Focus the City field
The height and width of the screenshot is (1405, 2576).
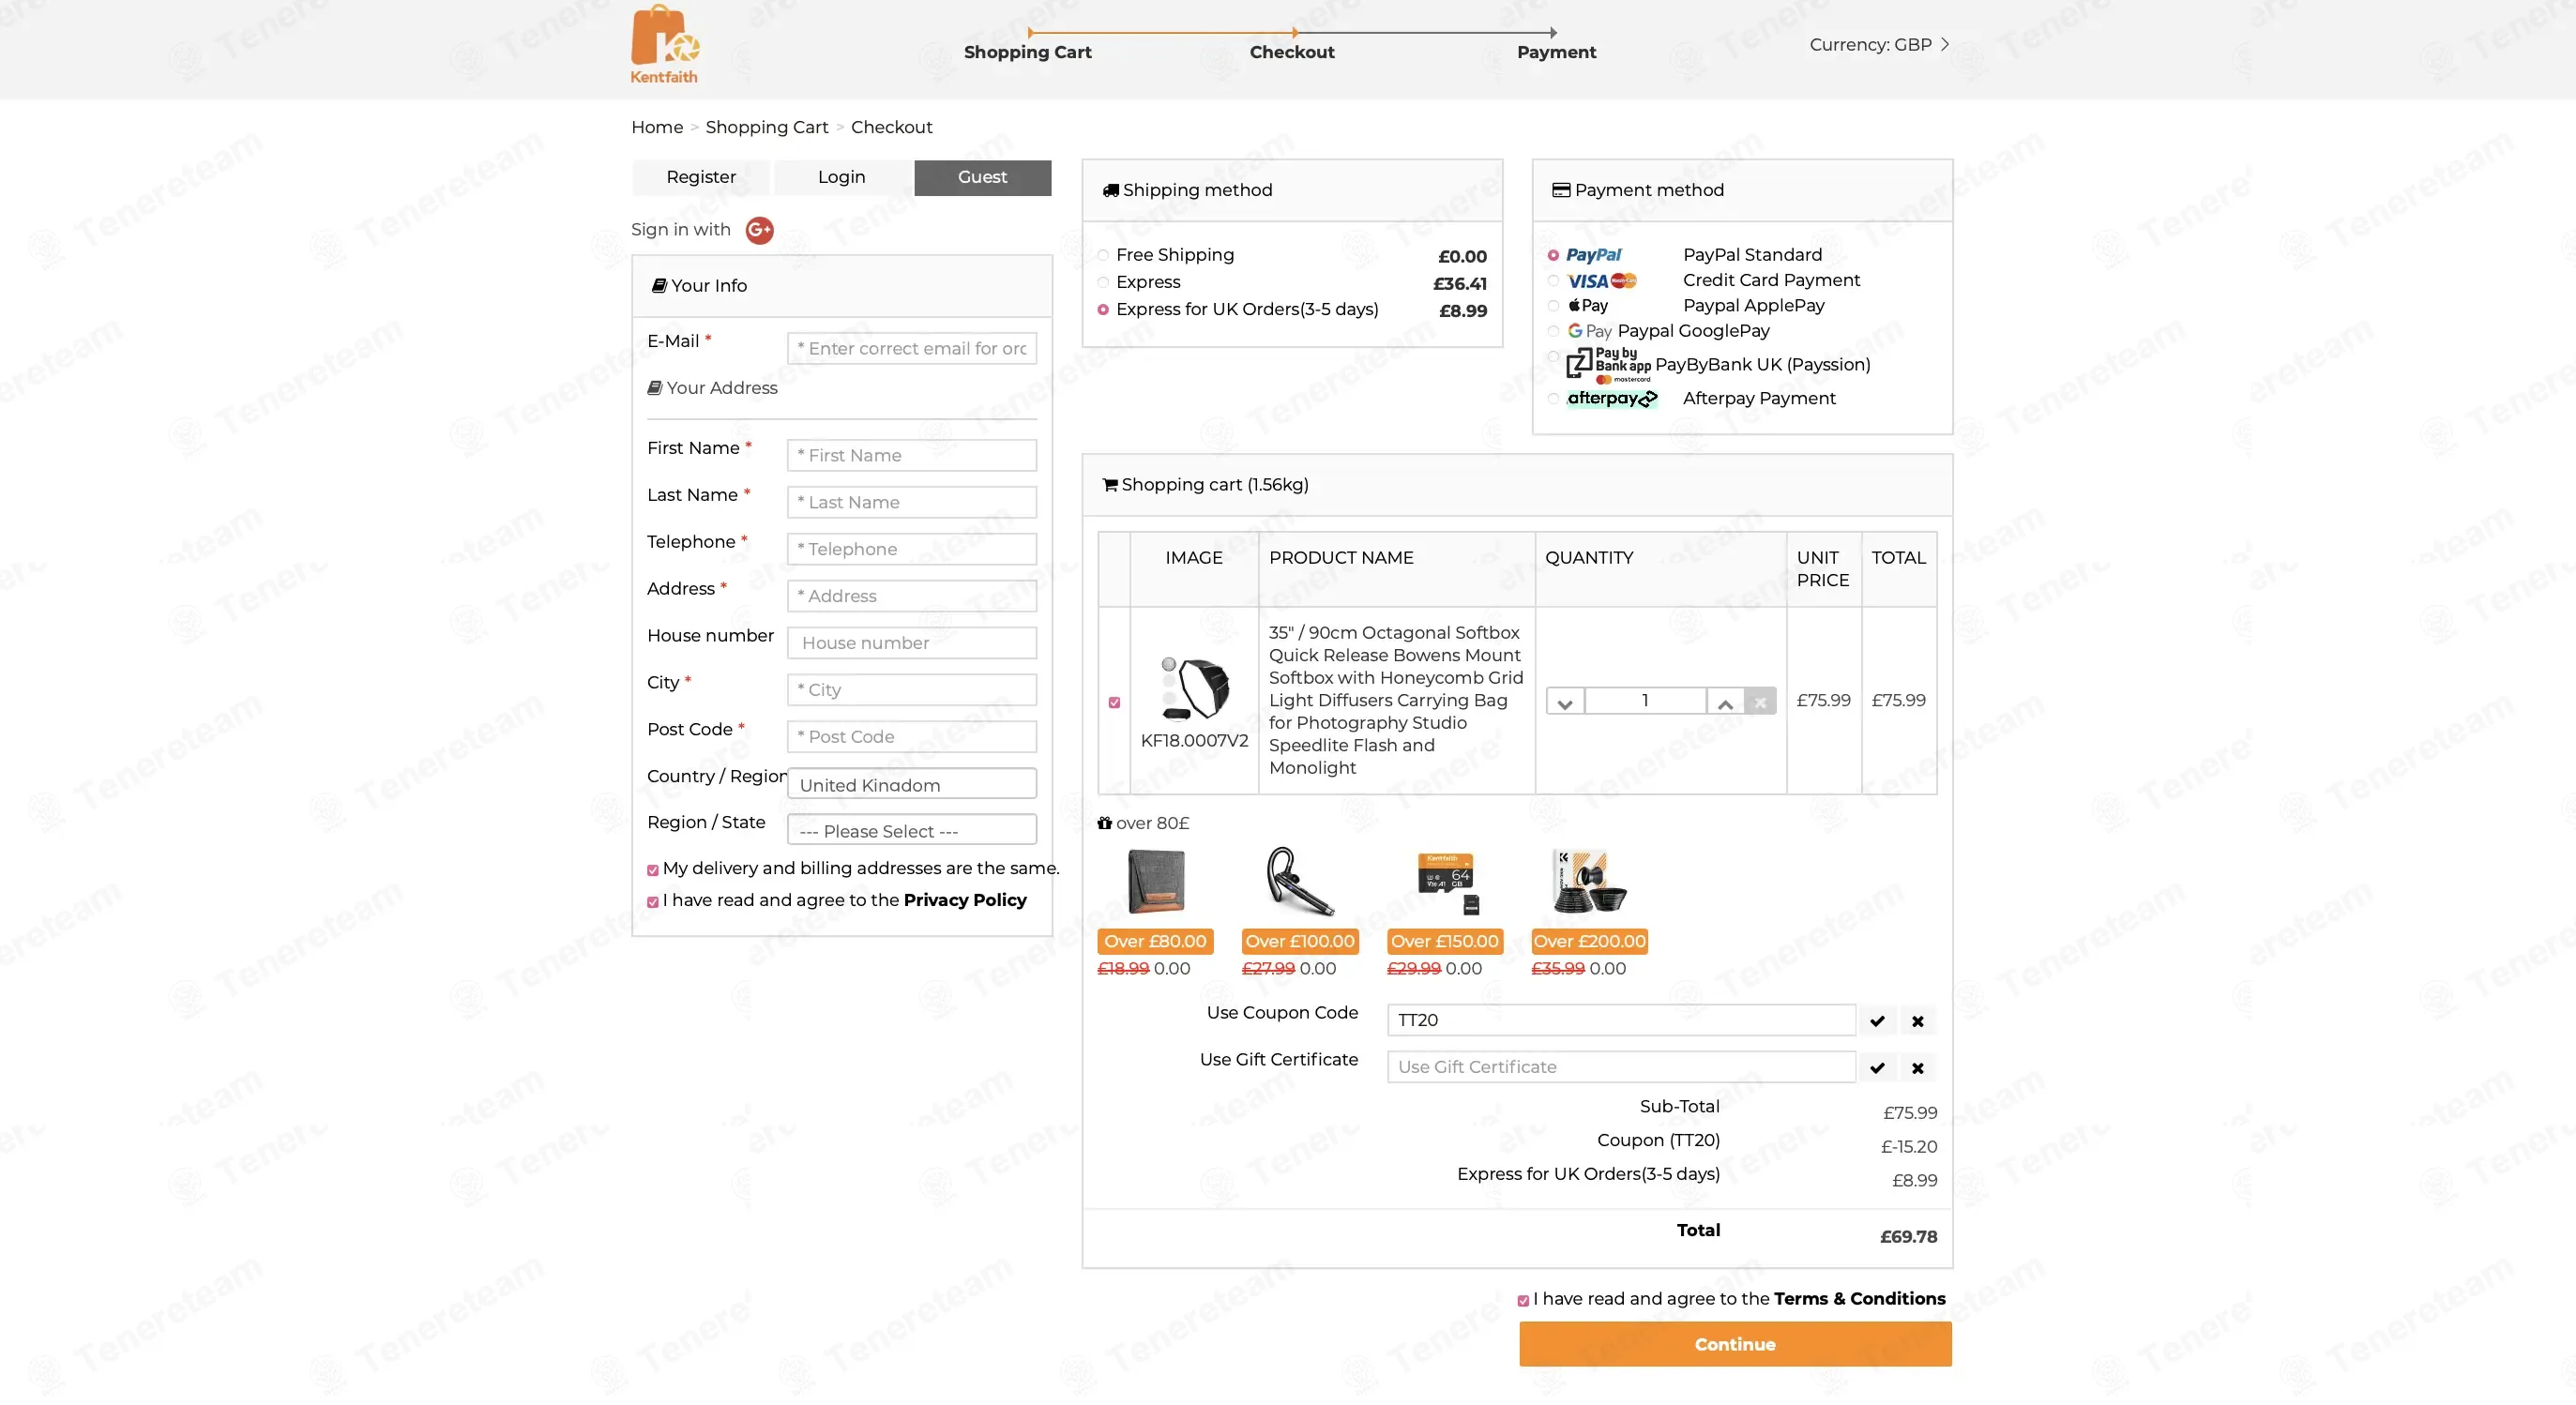click(x=912, y=690)
